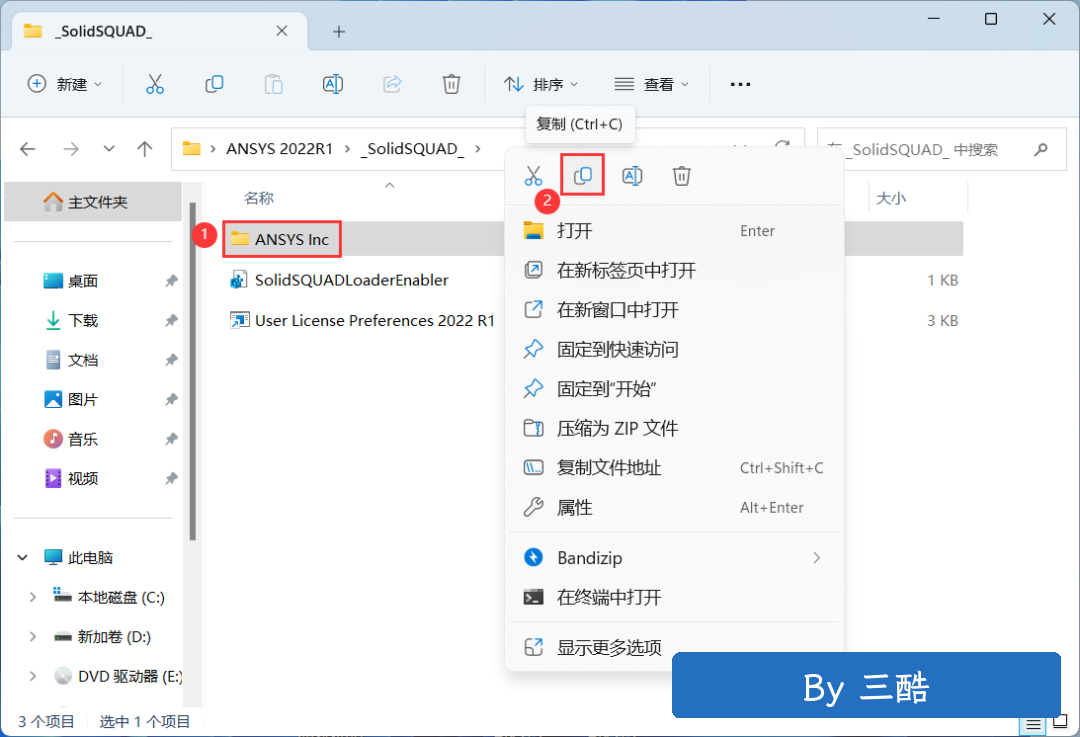Viewport: 1080px width, 737px height.
Task: Click the Copy icon in the top toolbar
Action: tap(214, 84)
